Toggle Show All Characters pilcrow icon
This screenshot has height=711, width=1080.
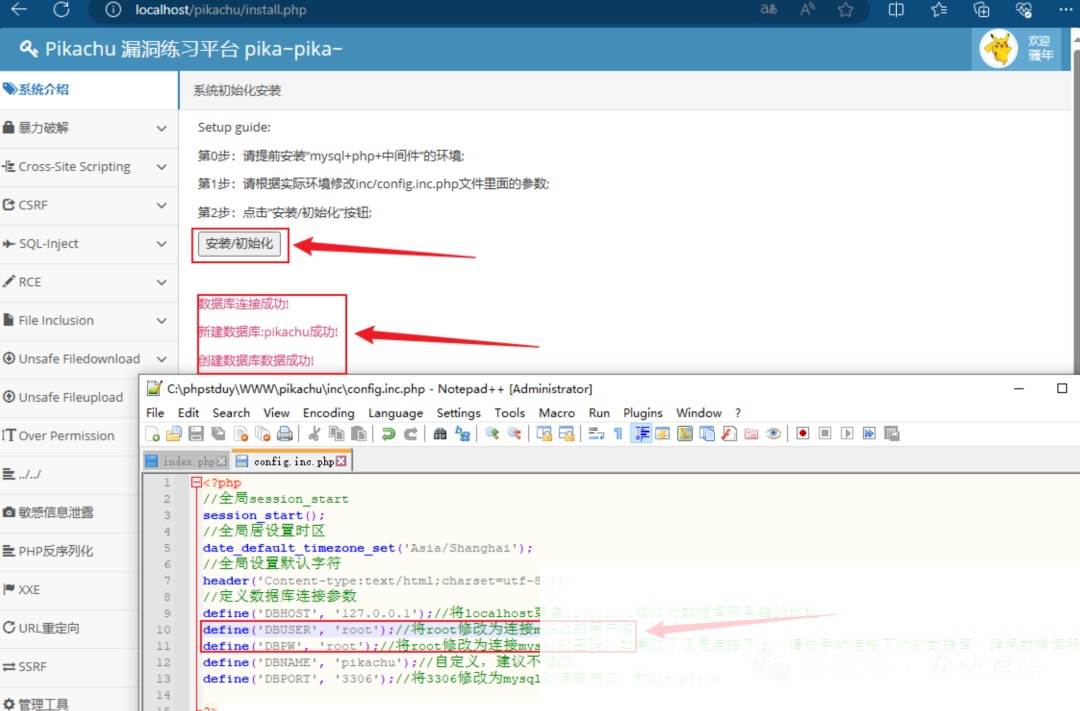(x=618, y=433)
